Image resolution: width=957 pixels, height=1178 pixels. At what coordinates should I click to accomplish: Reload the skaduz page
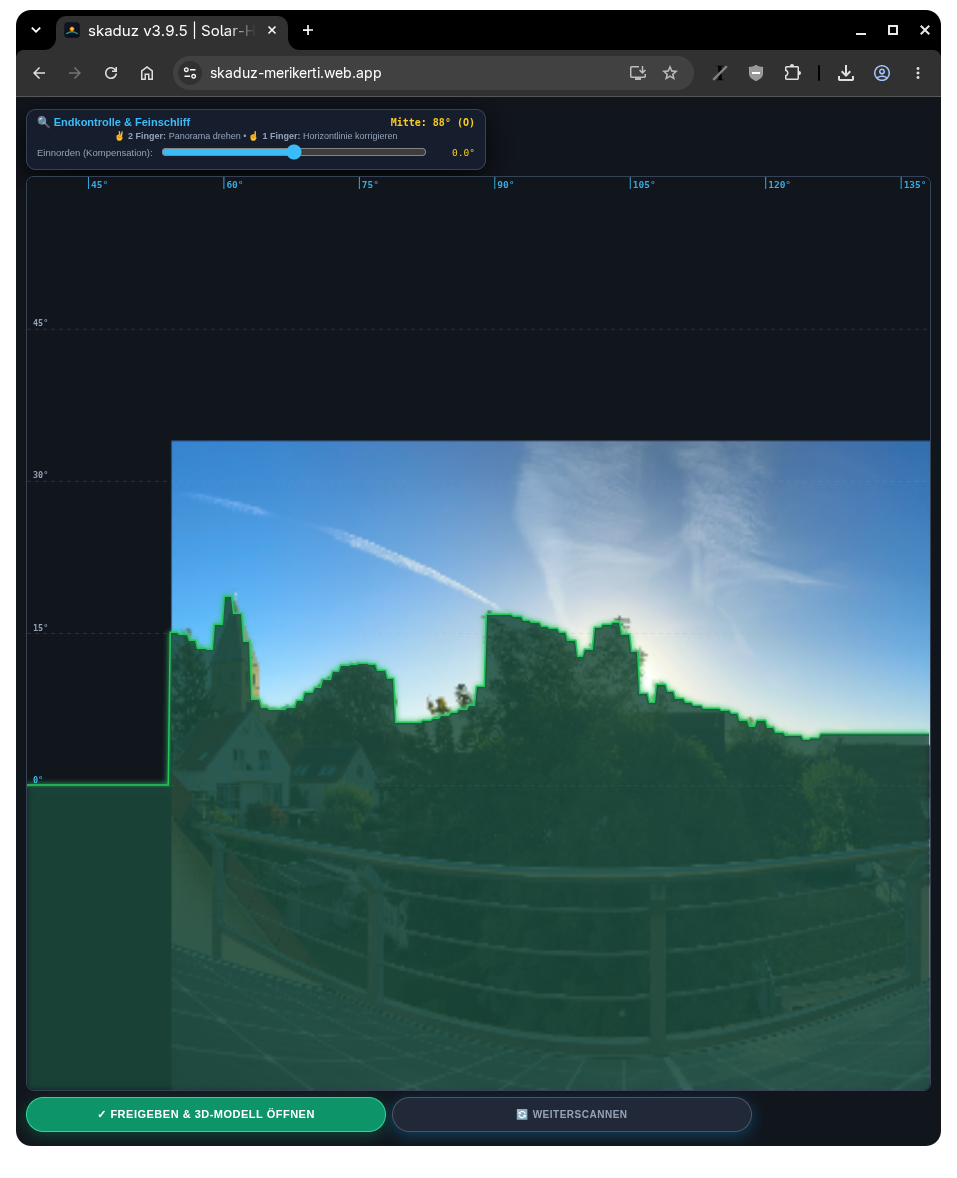111,73
